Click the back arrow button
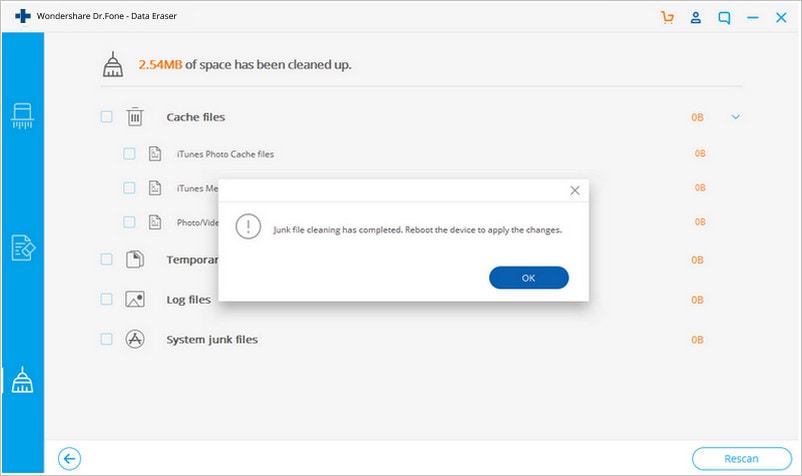 point(70,459)
